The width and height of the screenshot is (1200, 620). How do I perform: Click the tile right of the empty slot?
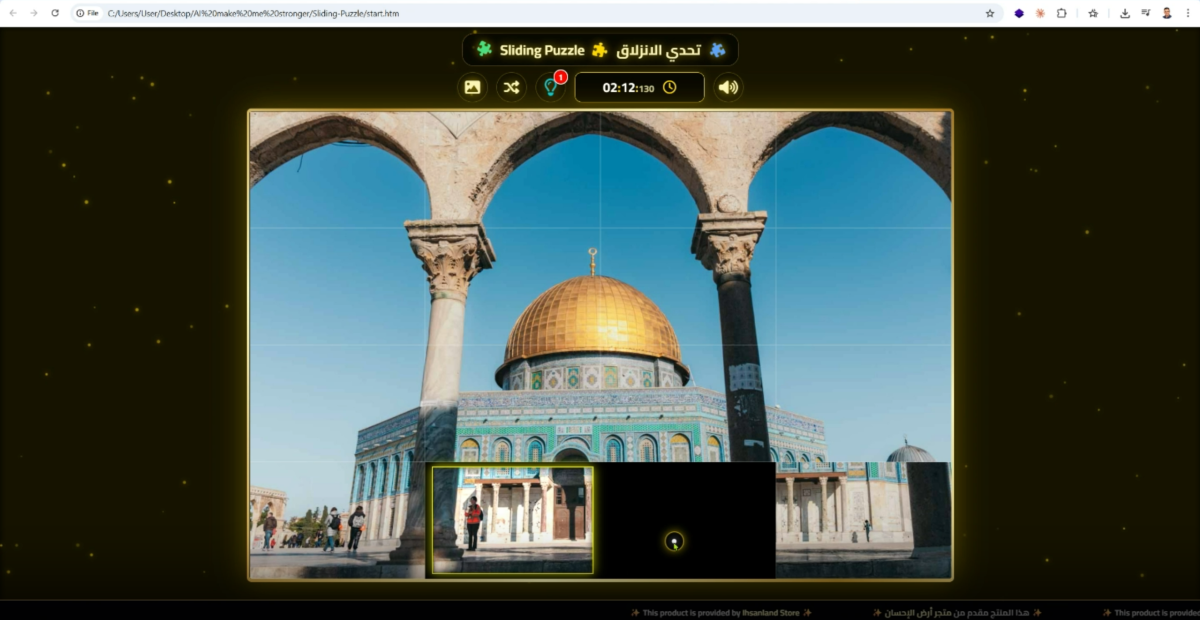(x=862, y=520)
